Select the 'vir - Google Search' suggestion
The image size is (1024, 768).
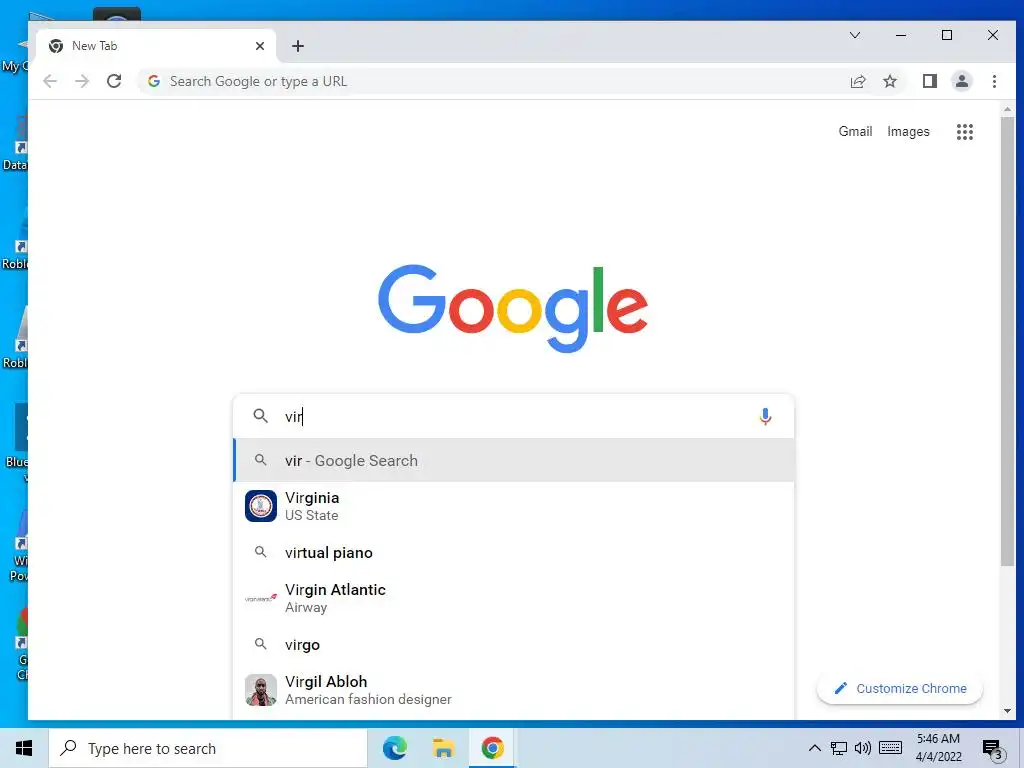514,460
